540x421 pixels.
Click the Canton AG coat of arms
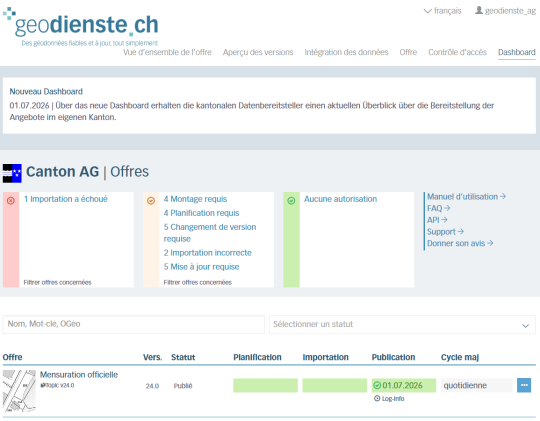12,173
